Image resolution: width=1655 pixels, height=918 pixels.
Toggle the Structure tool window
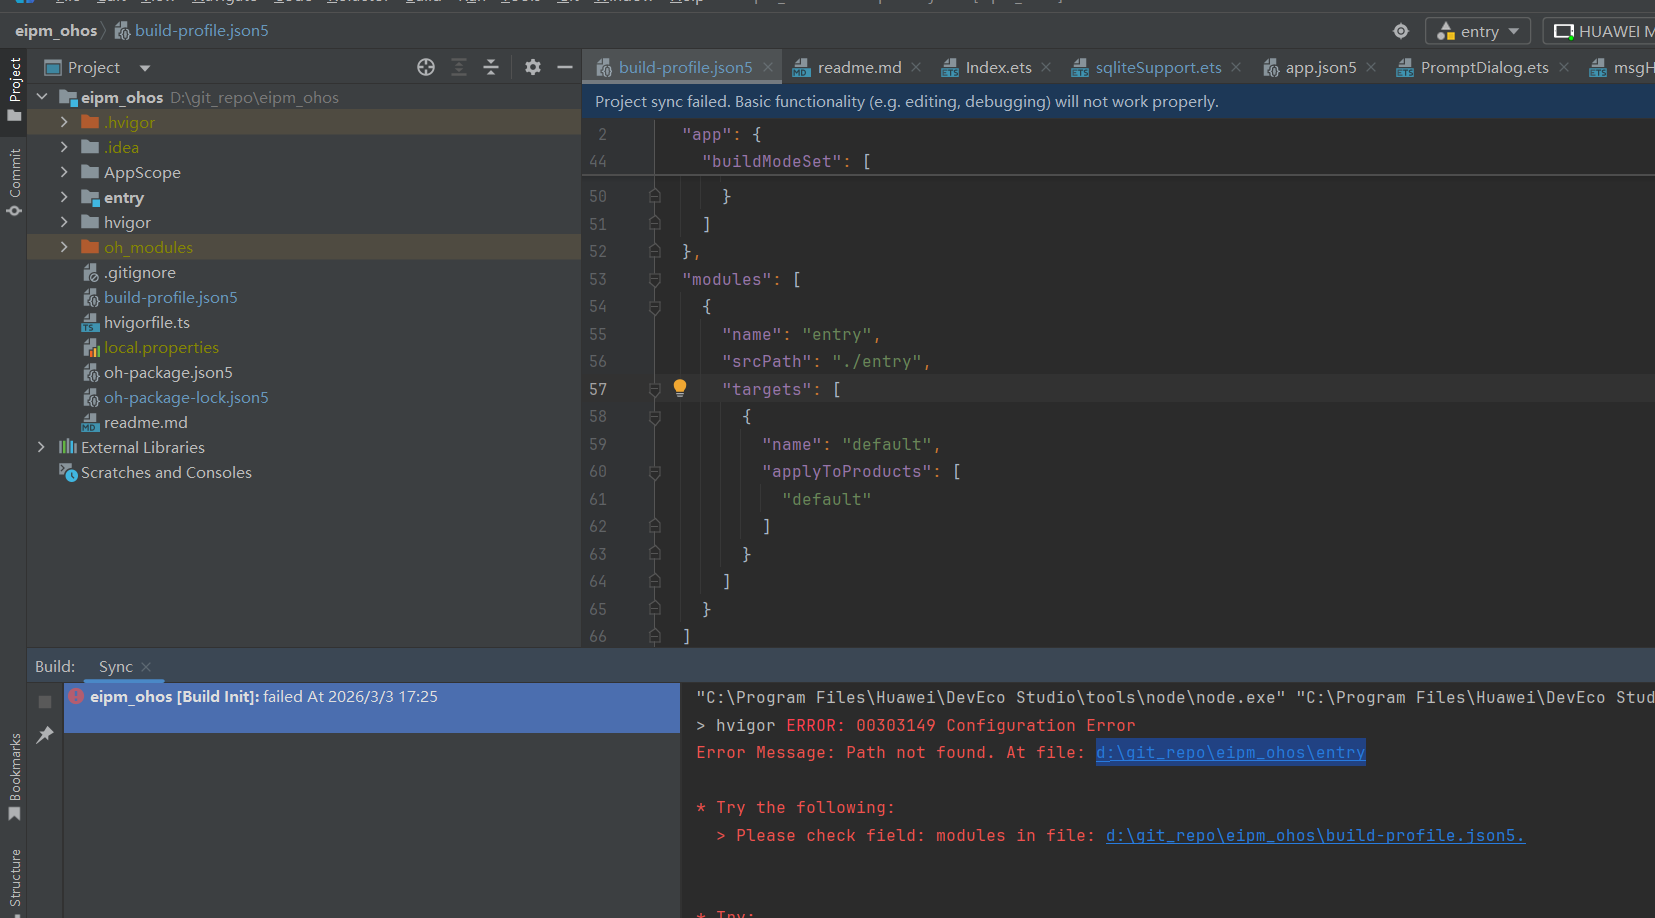coord(14,880)
